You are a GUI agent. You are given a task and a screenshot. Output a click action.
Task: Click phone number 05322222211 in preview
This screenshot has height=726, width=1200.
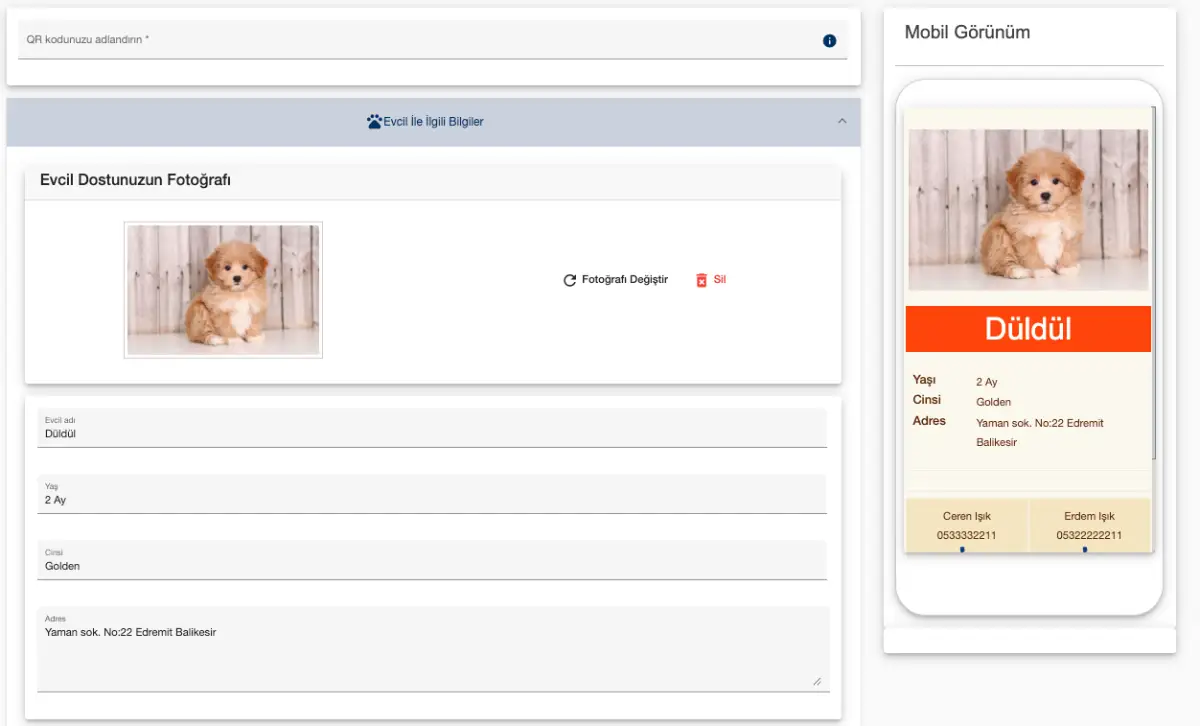click(x=1089, y=535)
